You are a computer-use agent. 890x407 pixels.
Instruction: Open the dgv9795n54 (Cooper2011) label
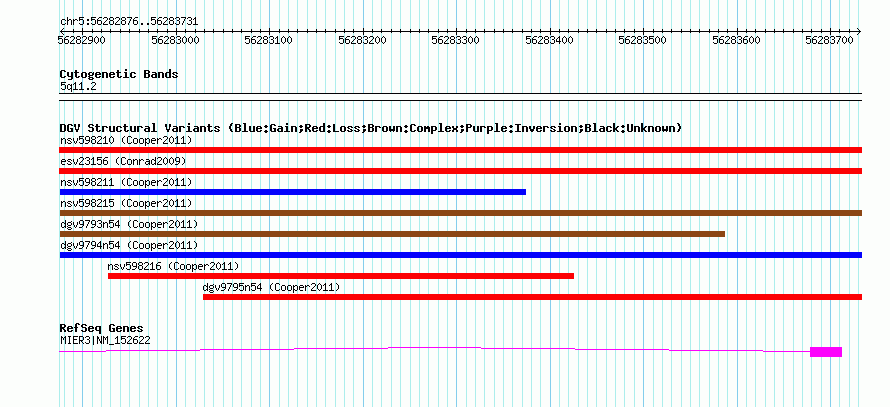tap(271, 287)
